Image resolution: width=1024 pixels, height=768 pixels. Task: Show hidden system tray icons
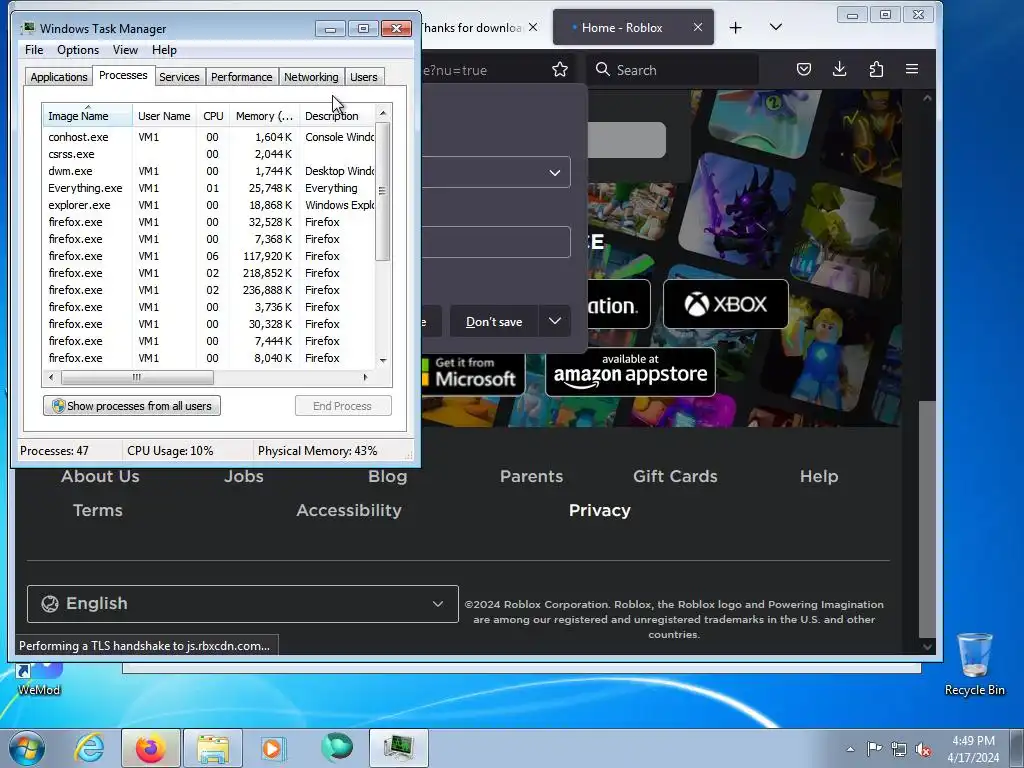850,749
